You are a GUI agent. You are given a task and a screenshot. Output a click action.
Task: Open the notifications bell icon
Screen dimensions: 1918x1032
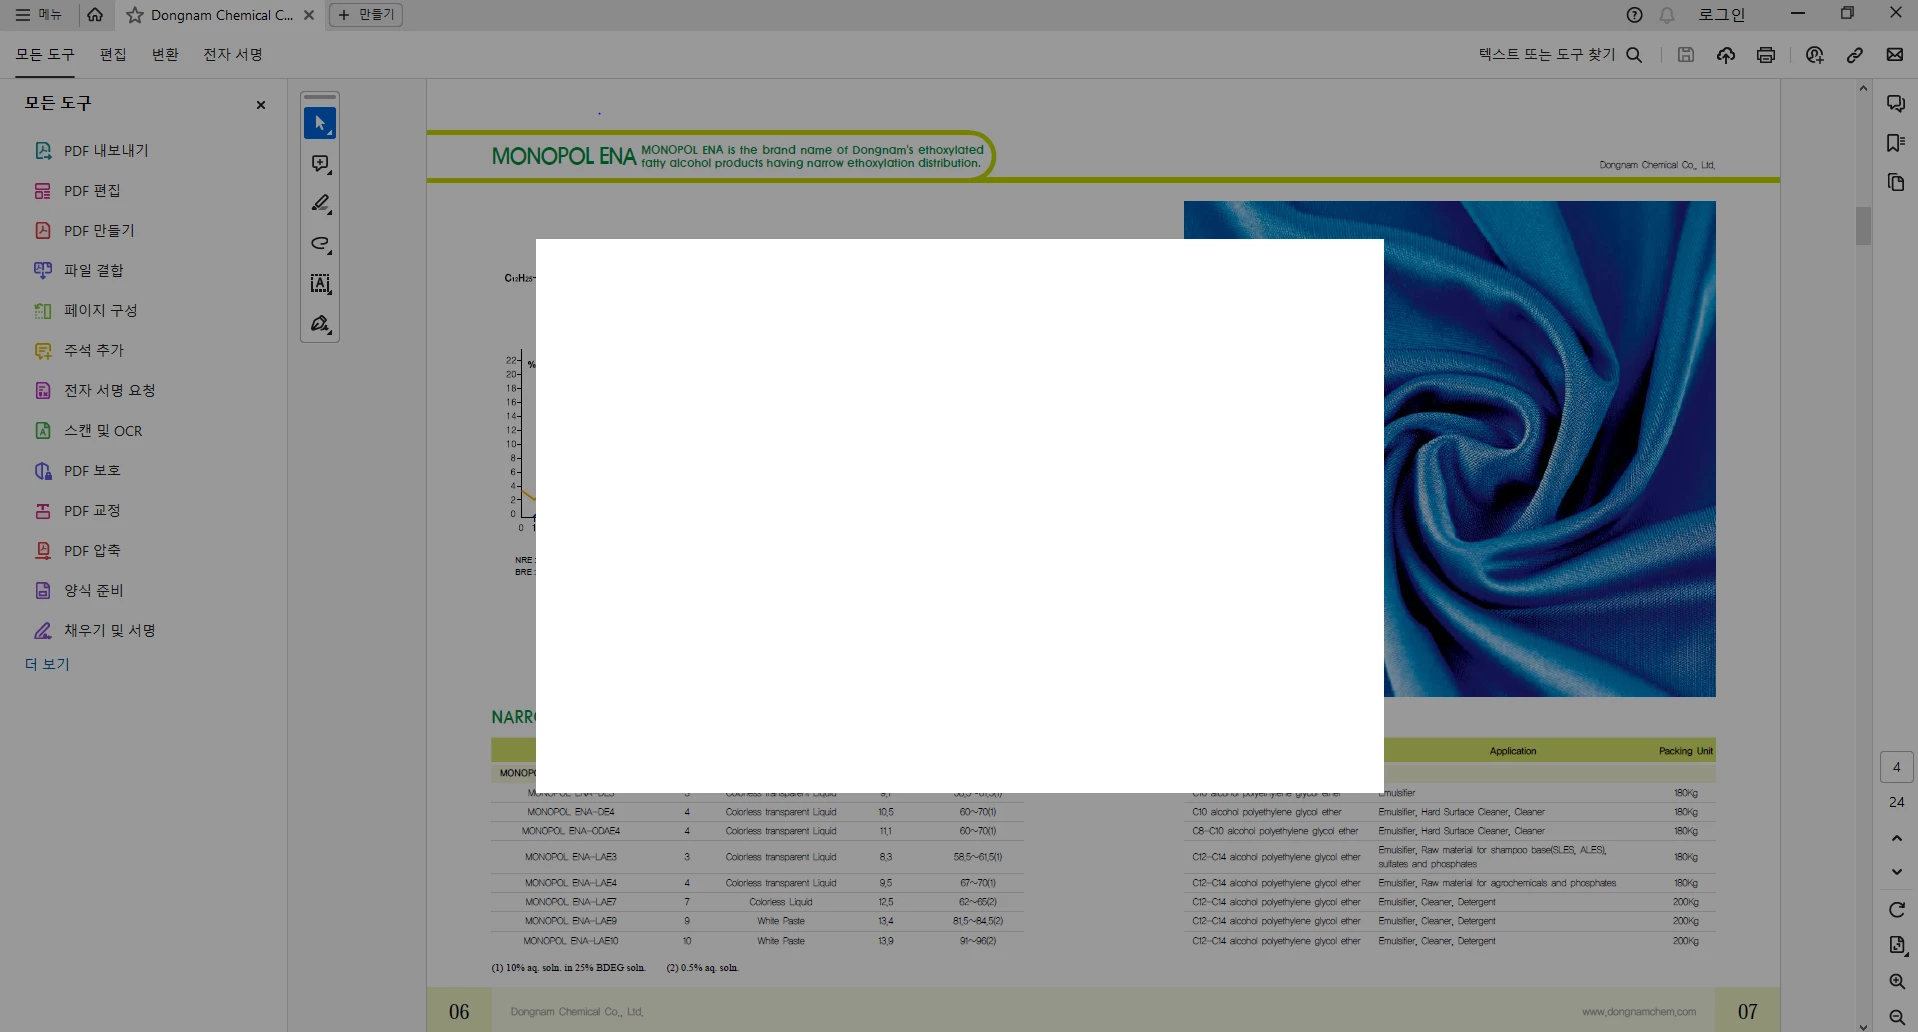[1667, 15]
